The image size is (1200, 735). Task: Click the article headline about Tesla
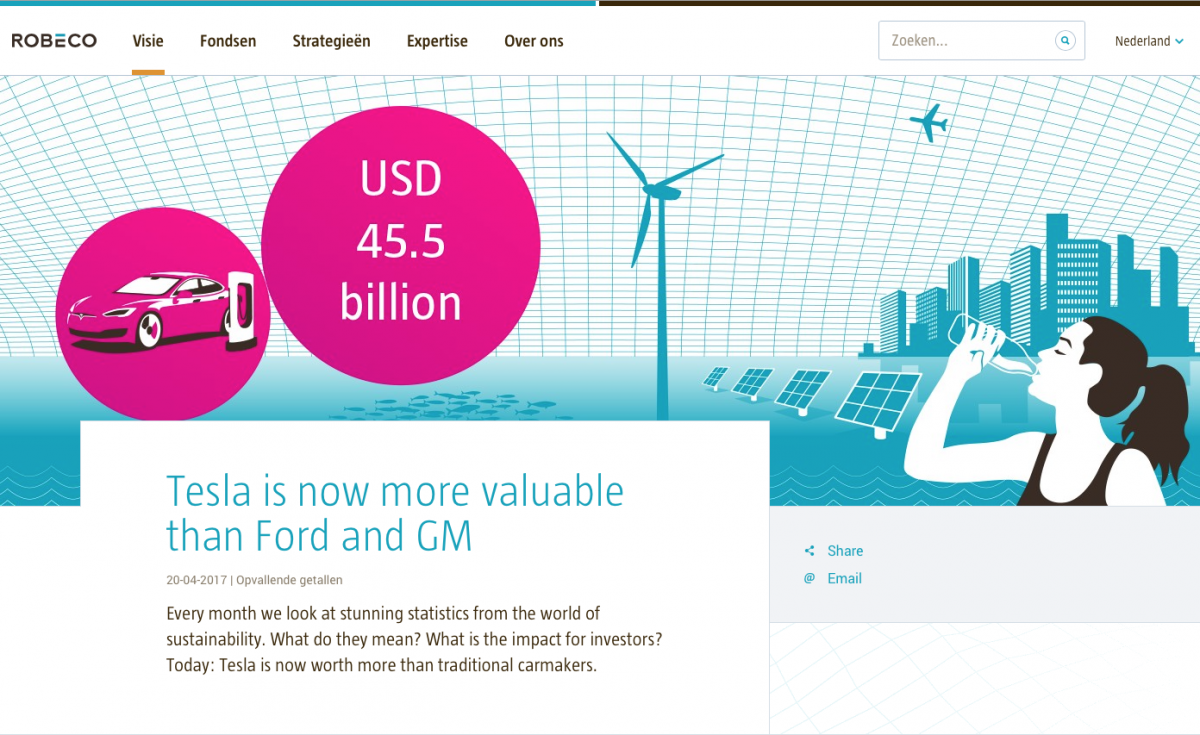[x=395, y=514]
